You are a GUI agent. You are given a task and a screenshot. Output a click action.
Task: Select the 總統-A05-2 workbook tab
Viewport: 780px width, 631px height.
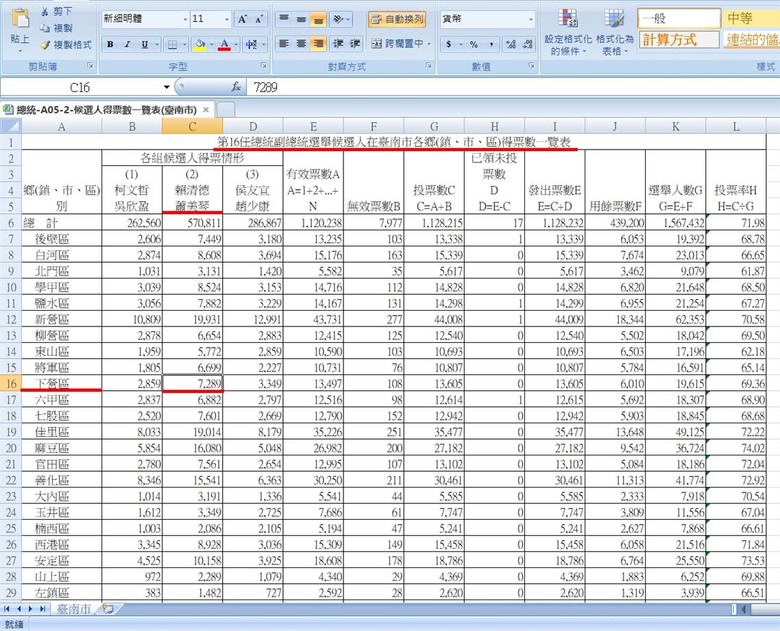pos(106,109)
